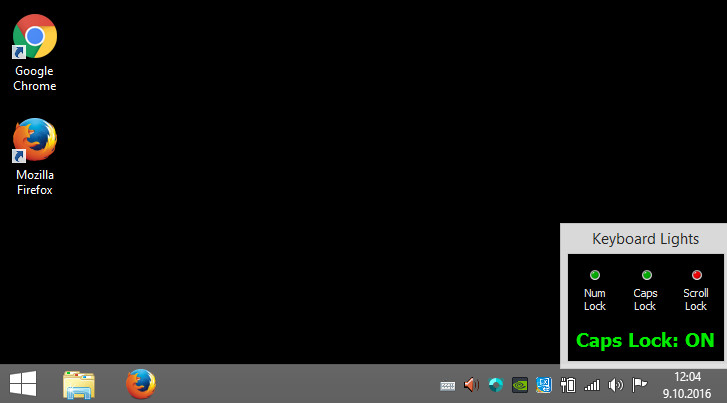The width and height of the screenshot is (727, 403).
Task: Click the green Num Lock indicator light
Action: click(x=595, y=275)
